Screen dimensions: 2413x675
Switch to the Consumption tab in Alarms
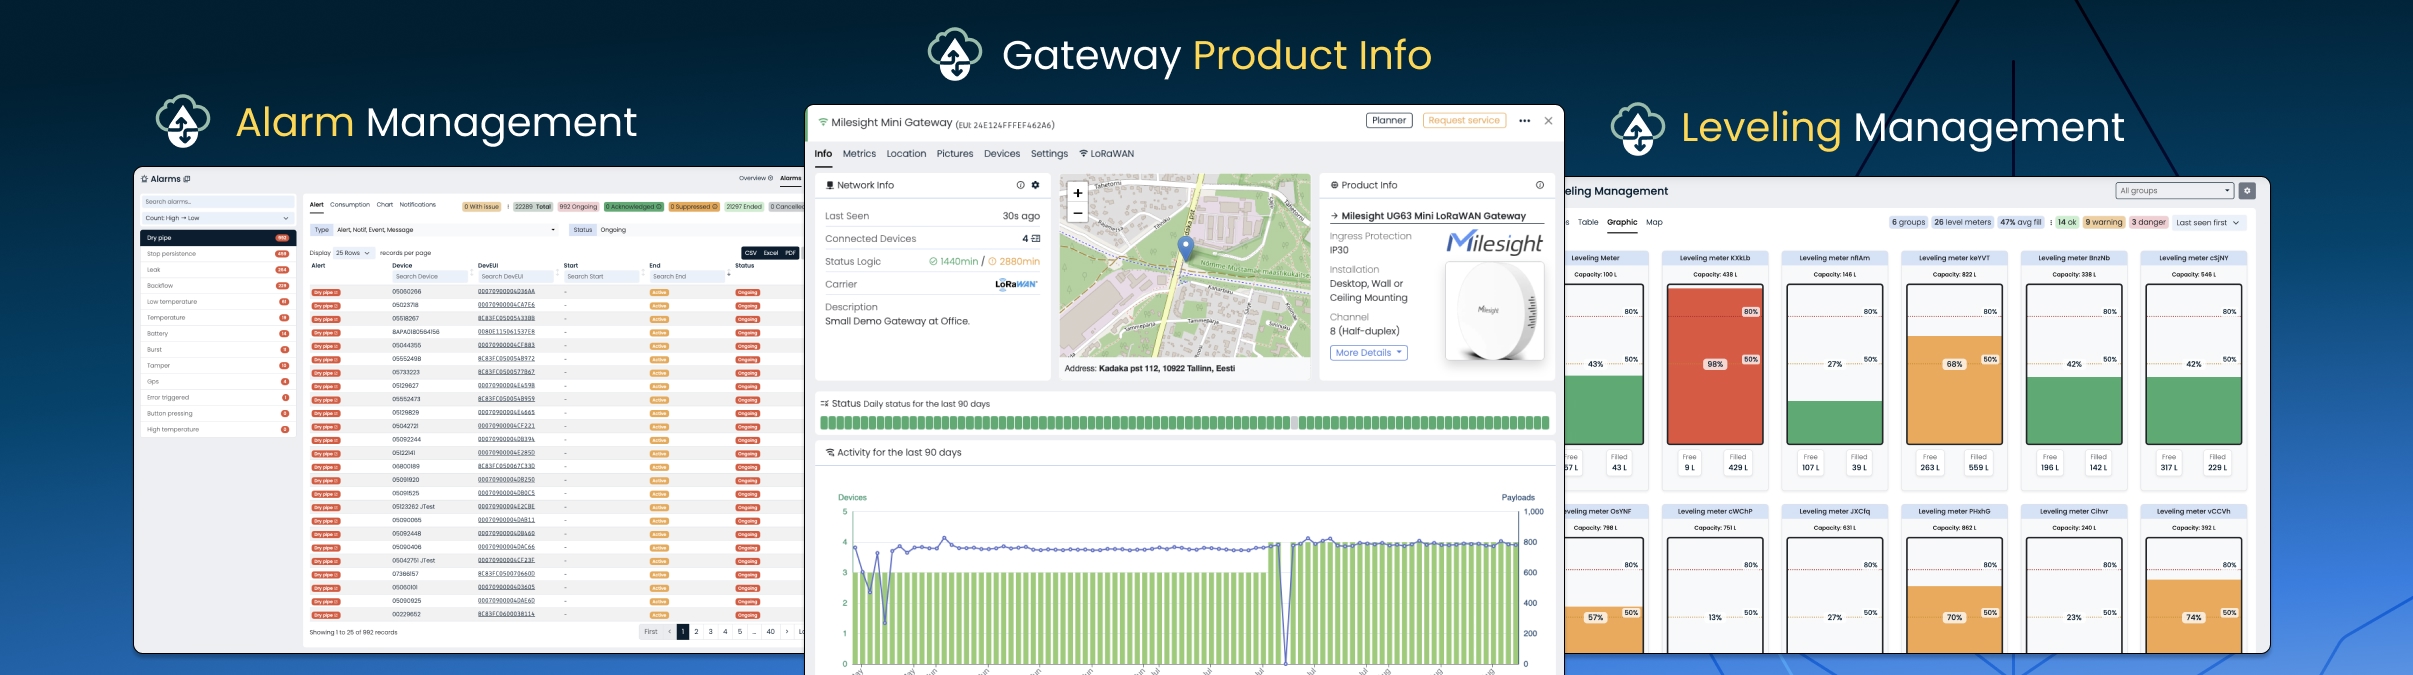click(350, 205)
